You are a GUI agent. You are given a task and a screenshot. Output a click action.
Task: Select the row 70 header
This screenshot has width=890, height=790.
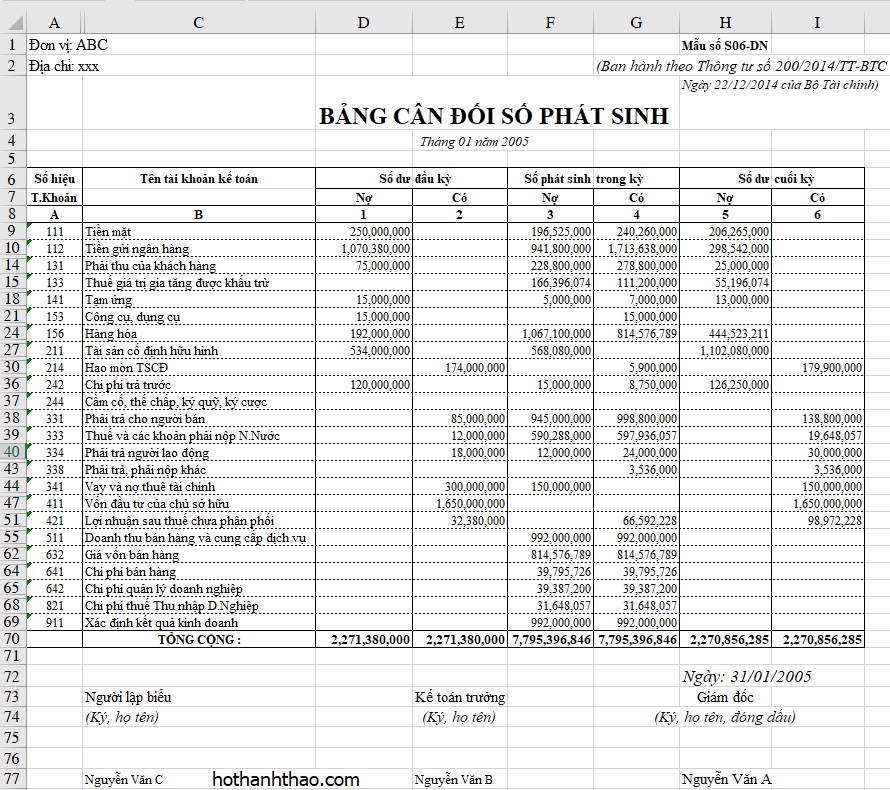[12, 640]
